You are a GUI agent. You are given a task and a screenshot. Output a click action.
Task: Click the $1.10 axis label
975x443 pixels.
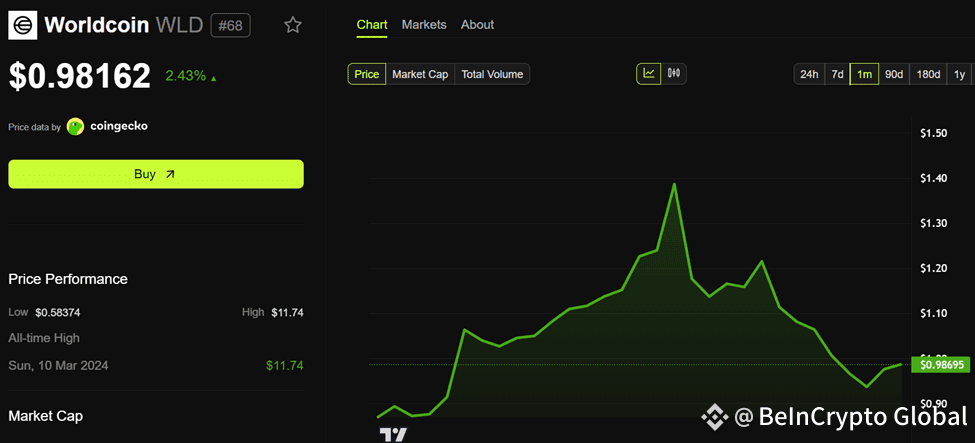[933, 313]
